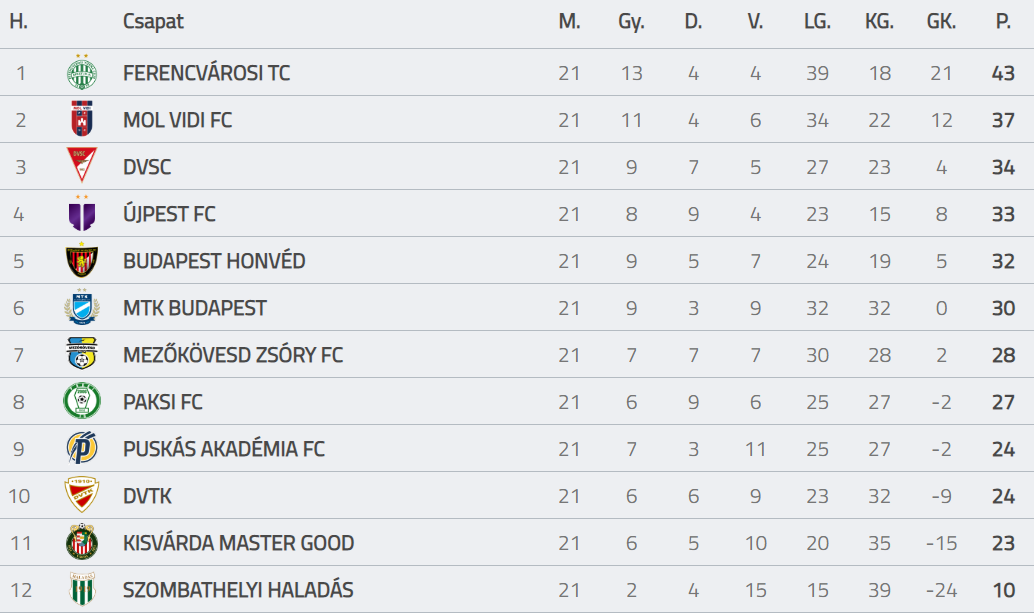Click the Paksi FC round green crest
This screenshot has height=613, width=1034.
coord(82,401)
